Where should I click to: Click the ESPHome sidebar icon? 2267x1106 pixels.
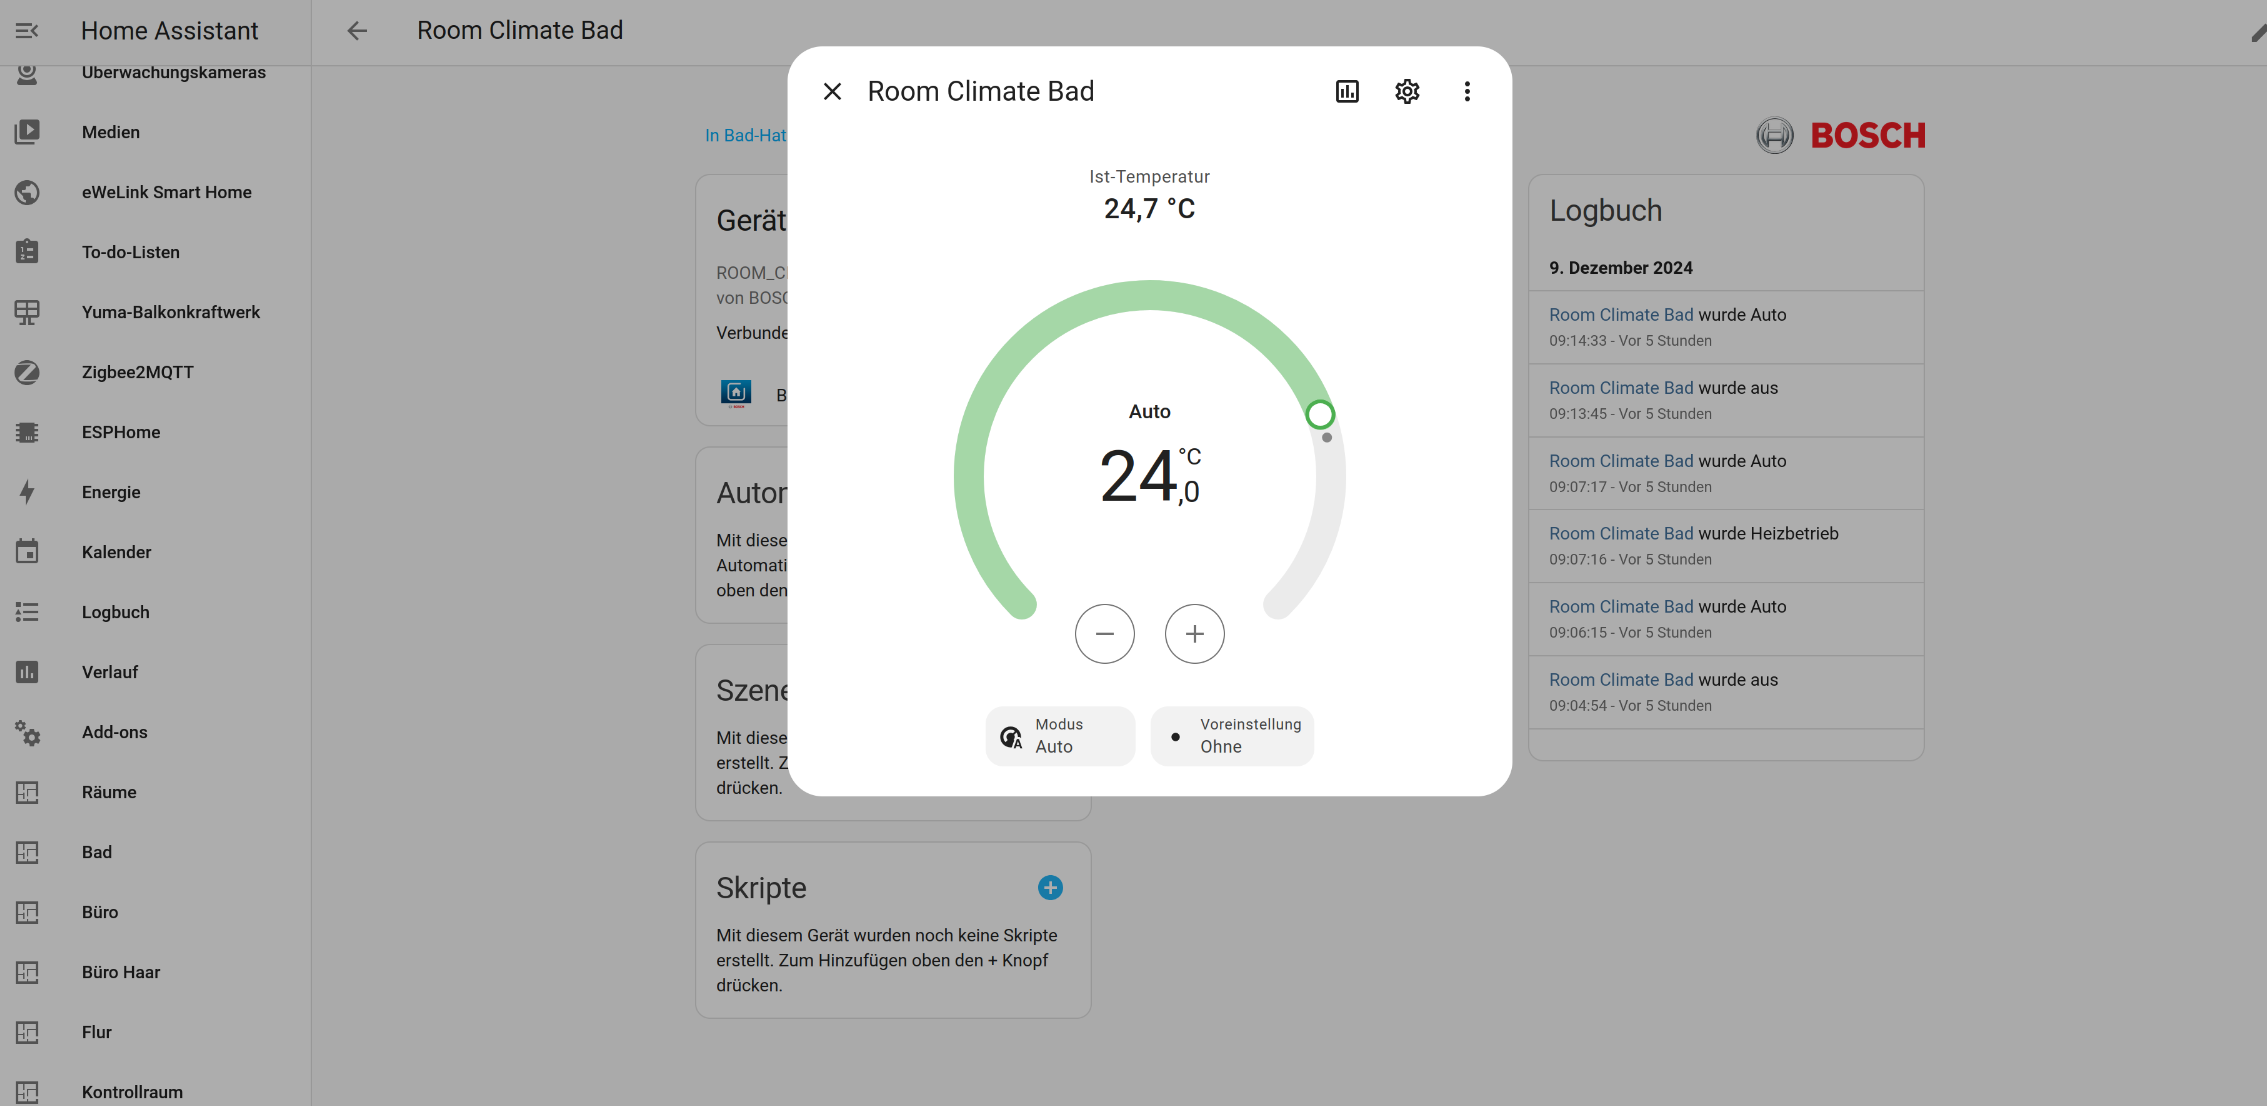27,432
